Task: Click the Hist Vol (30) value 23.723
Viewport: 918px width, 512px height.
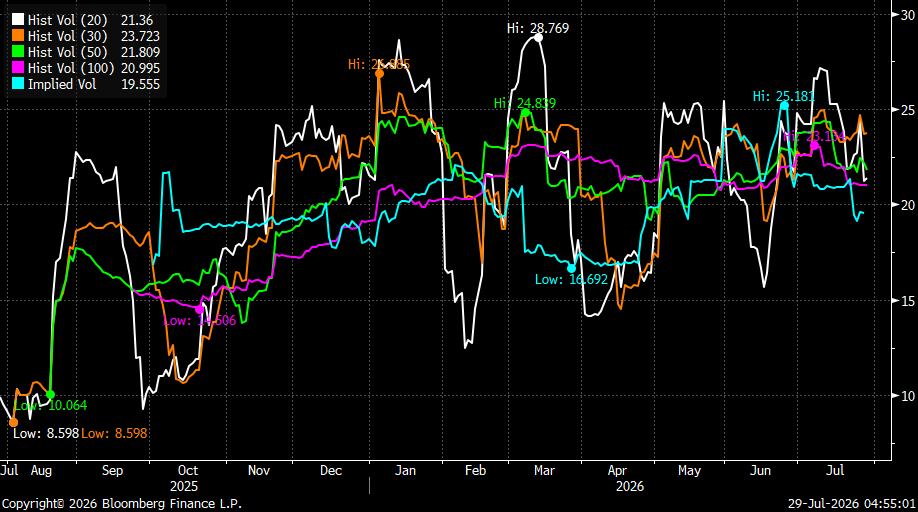Action: tap(141, 36)
